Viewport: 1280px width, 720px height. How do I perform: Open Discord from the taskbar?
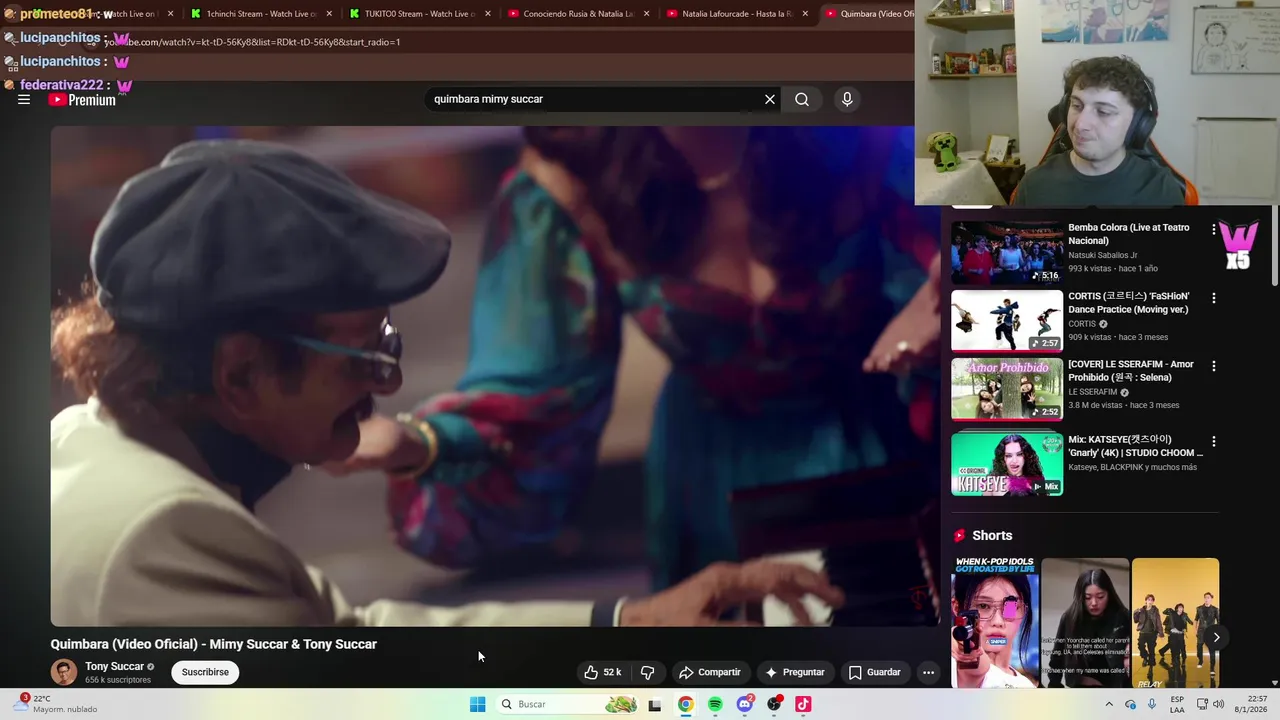[x=744, y=704]
